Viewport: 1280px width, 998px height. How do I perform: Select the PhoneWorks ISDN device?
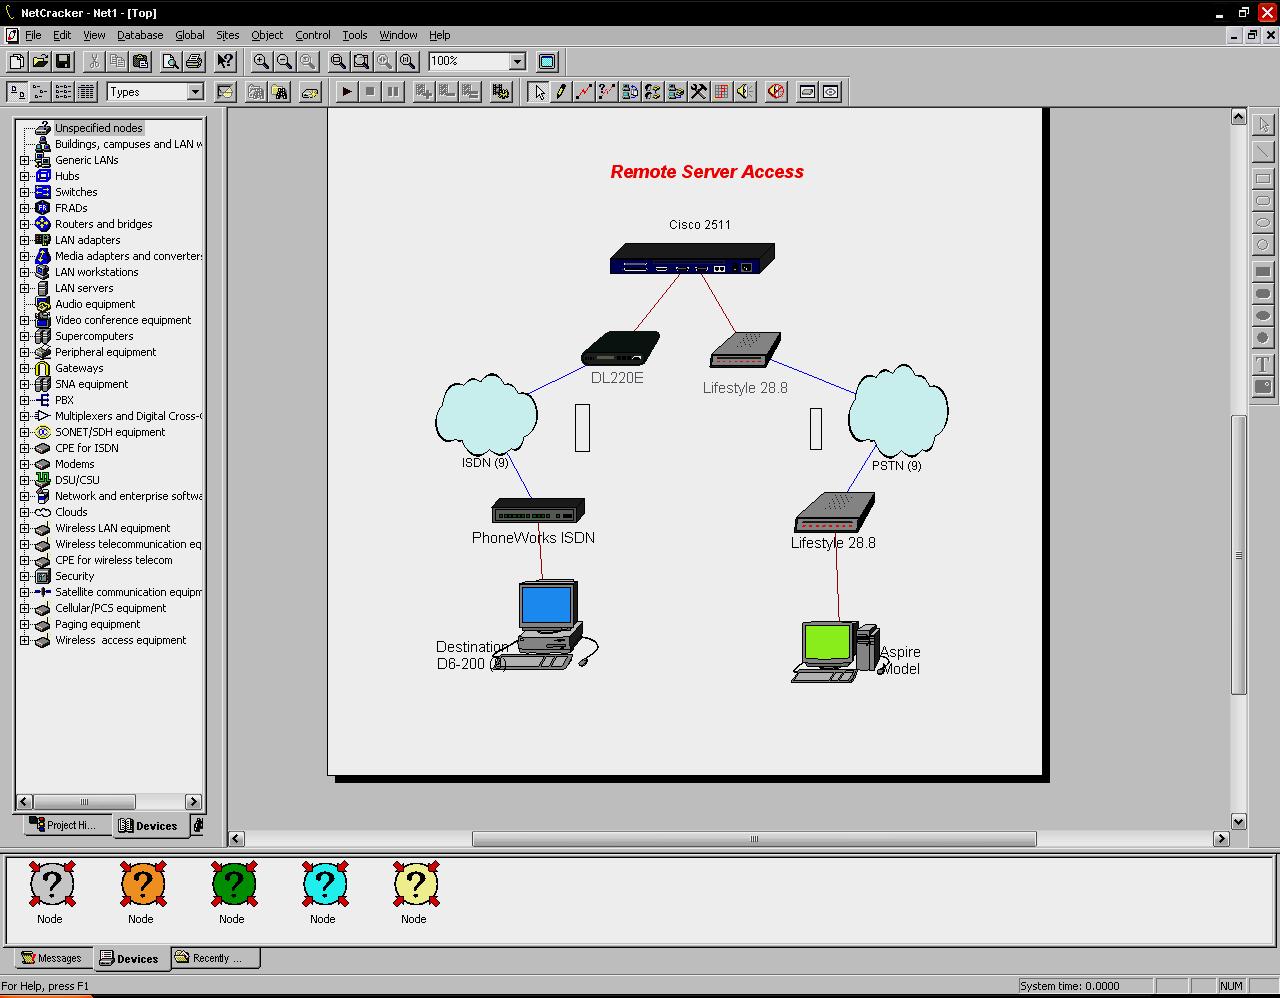coord(538,510)
